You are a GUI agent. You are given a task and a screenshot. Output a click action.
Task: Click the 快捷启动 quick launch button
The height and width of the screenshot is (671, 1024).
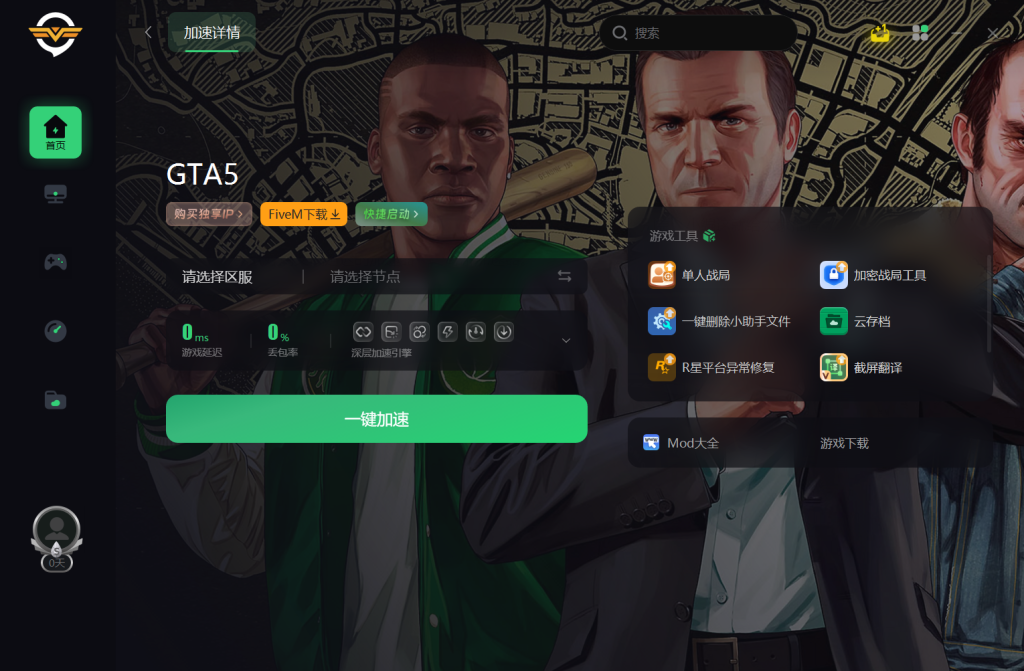pos(391,214)
